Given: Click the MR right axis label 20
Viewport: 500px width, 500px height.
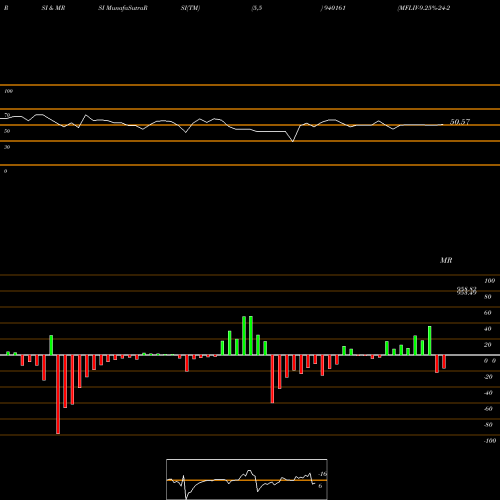Looking at the screenshot, I should click(488, 345).
